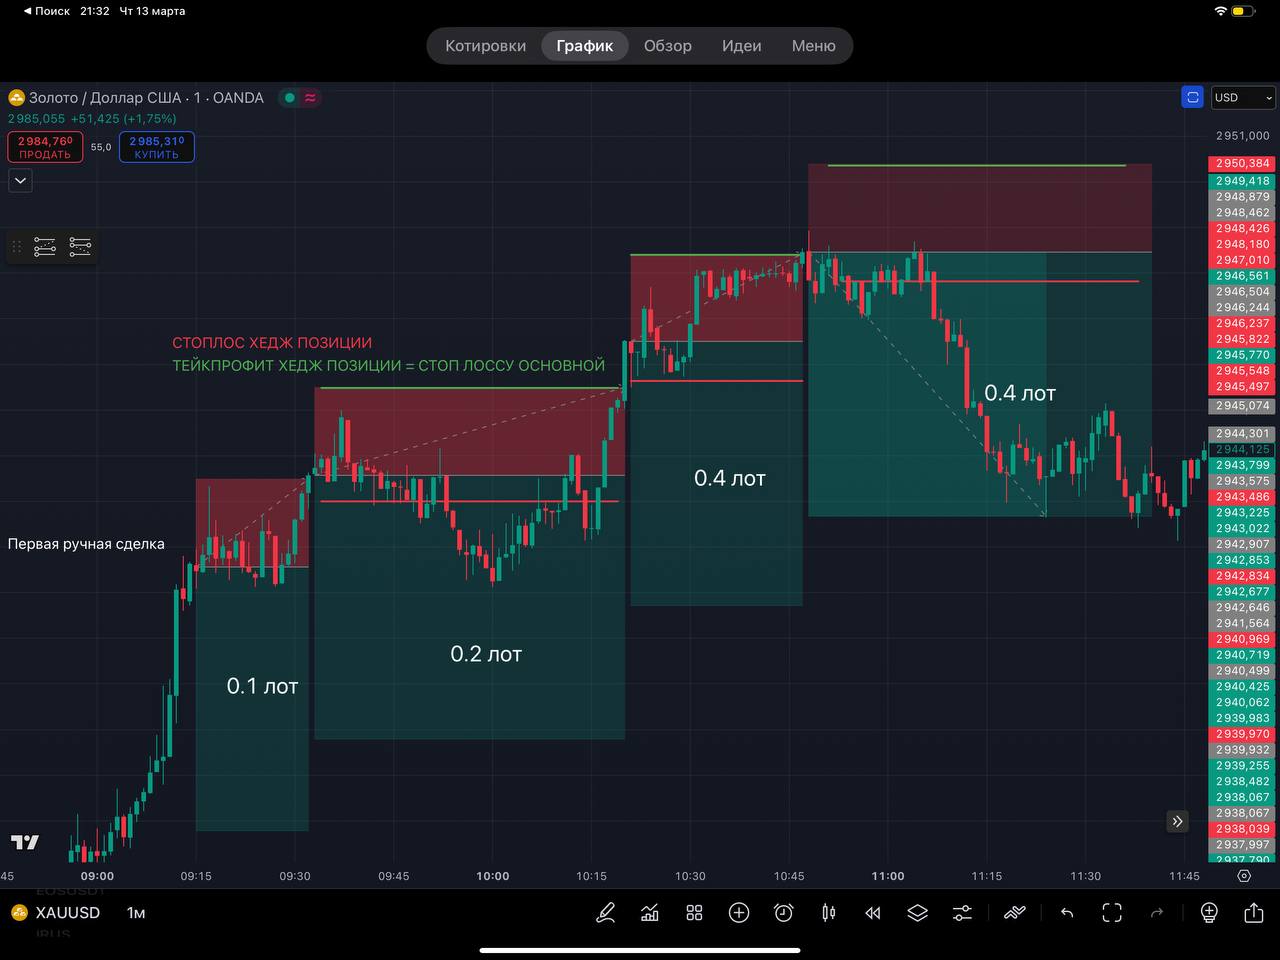Open bar replay with the rewind icon
This screenshot has height=960, width=1280.
tap(872, 913)
